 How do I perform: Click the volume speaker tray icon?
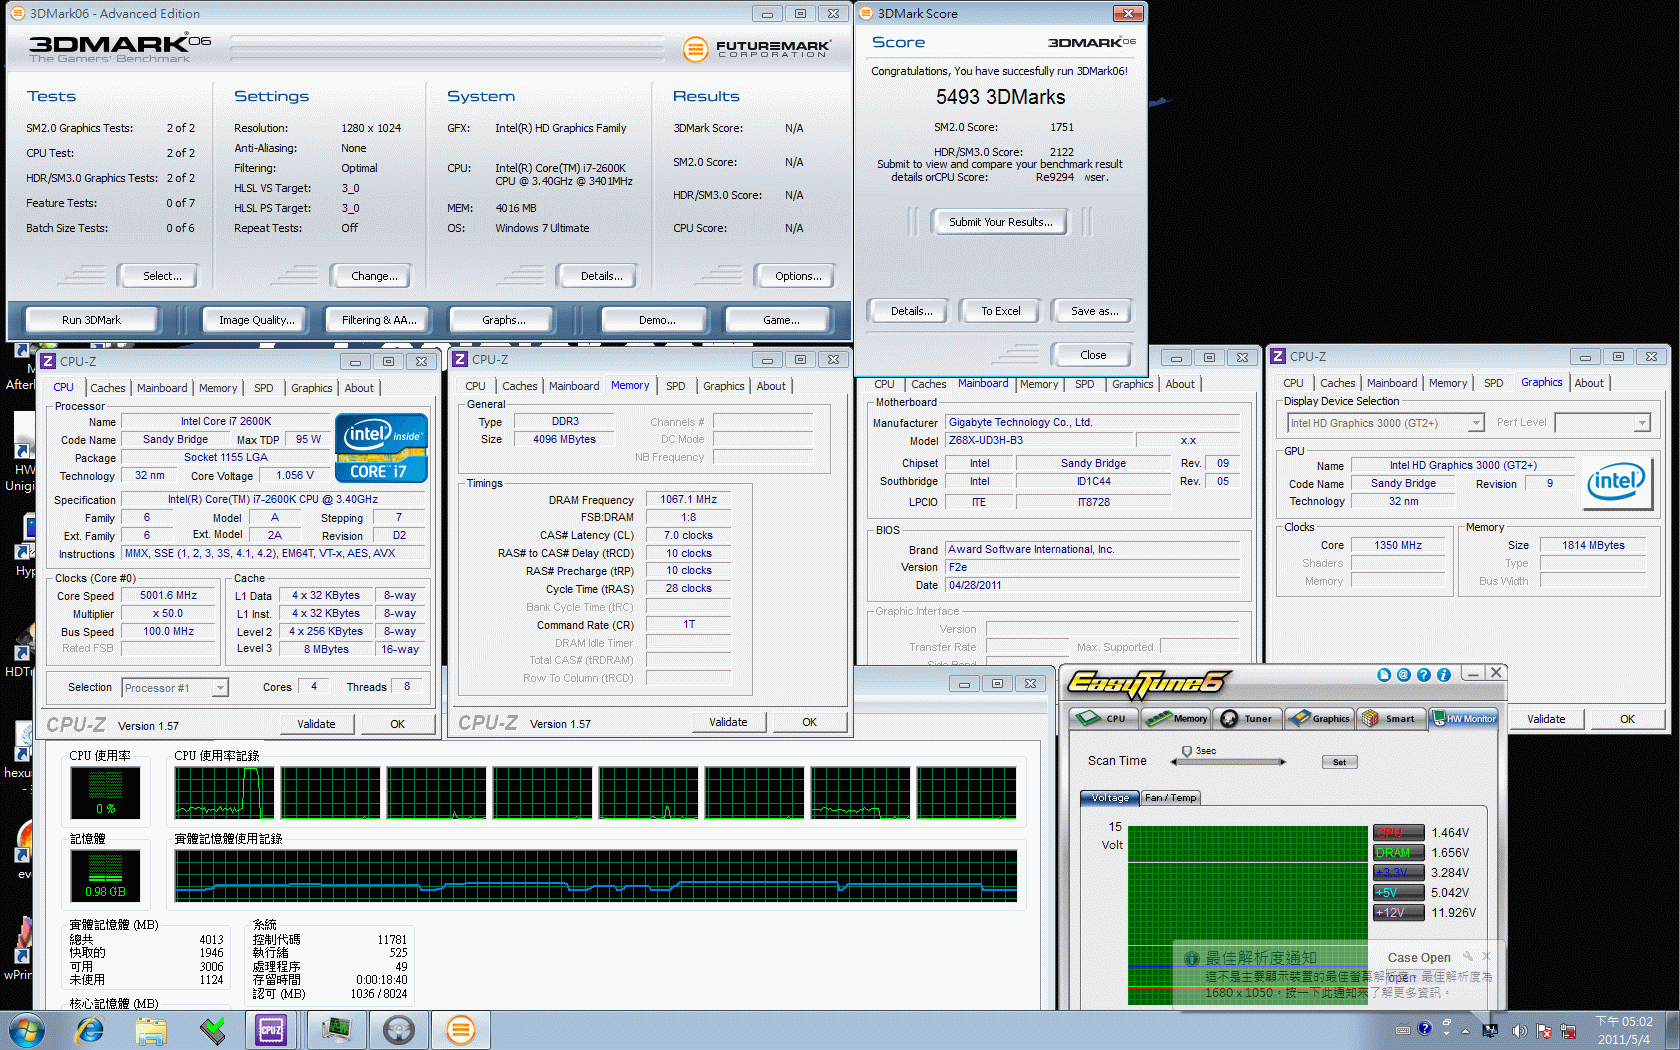tap(1519, 1030)
